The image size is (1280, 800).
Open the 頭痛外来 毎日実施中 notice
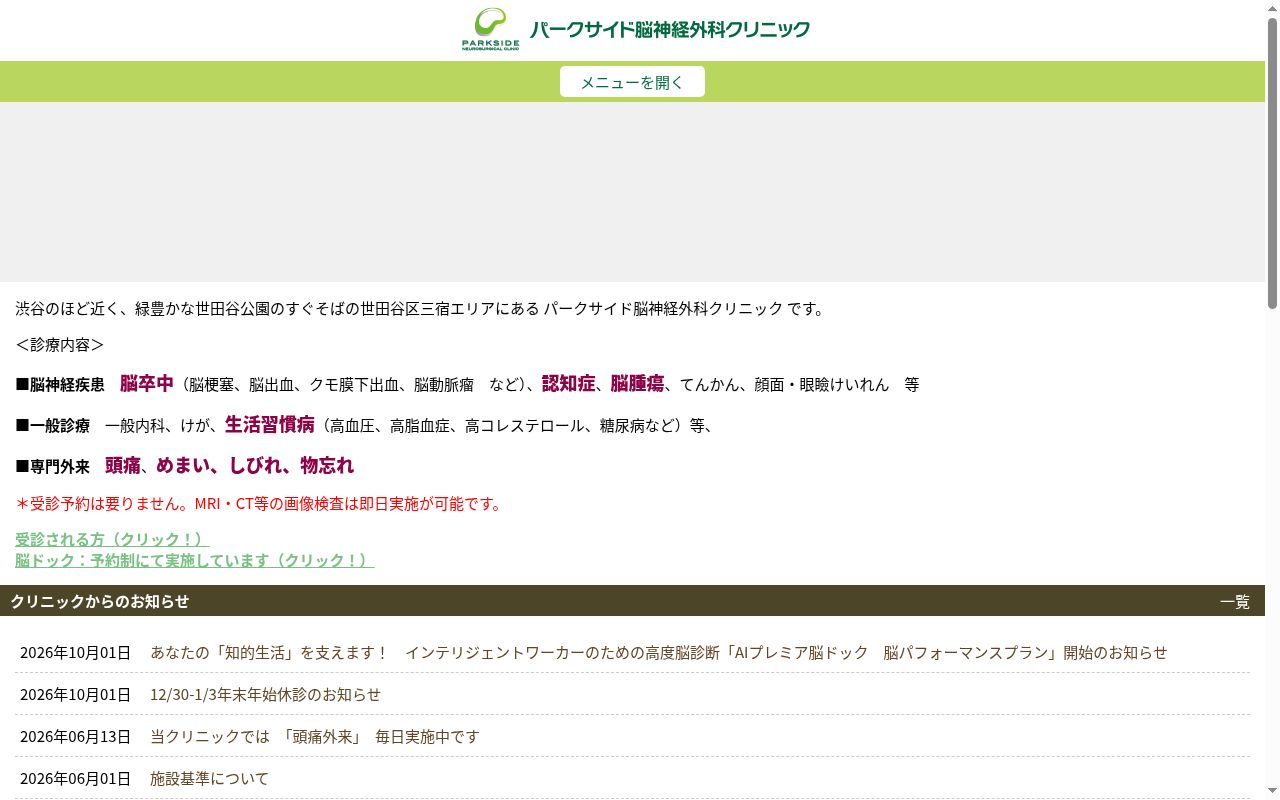coord(314,736)
